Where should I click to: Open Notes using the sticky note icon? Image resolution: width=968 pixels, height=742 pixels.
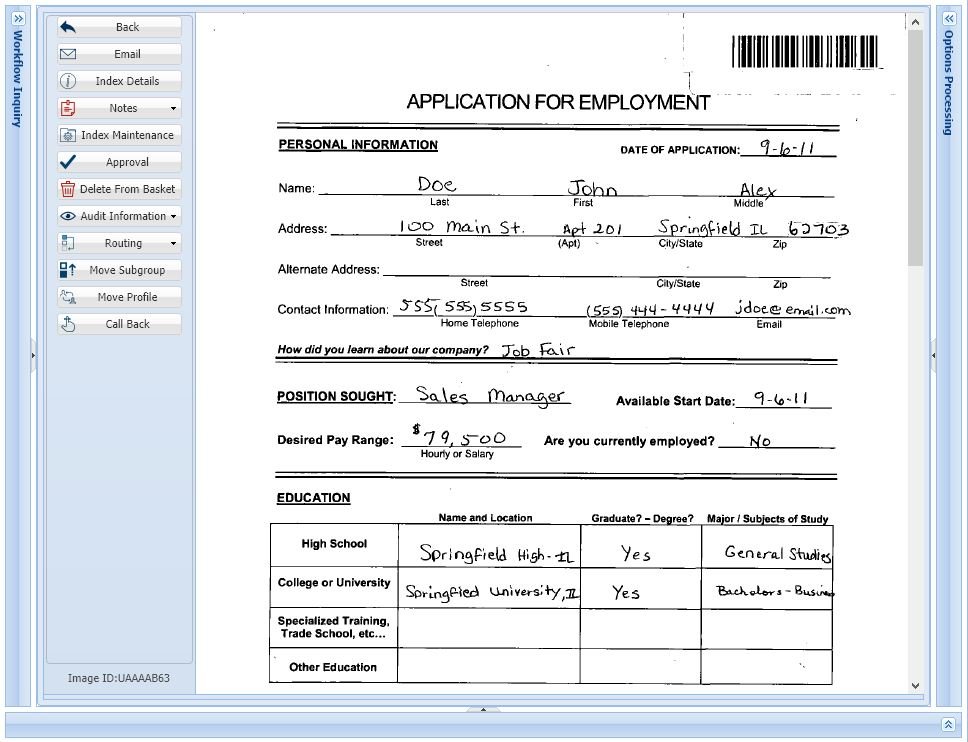tap(67, 107)
